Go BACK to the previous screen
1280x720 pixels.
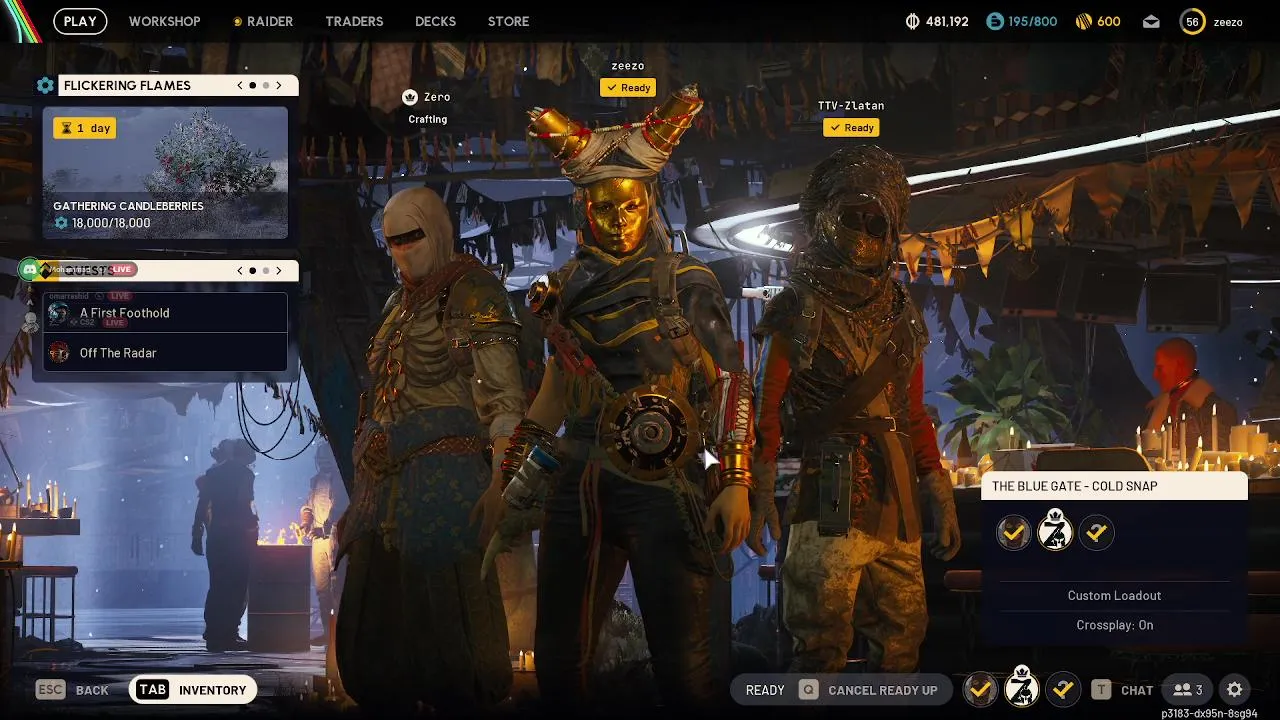click(x=92, y=690)
